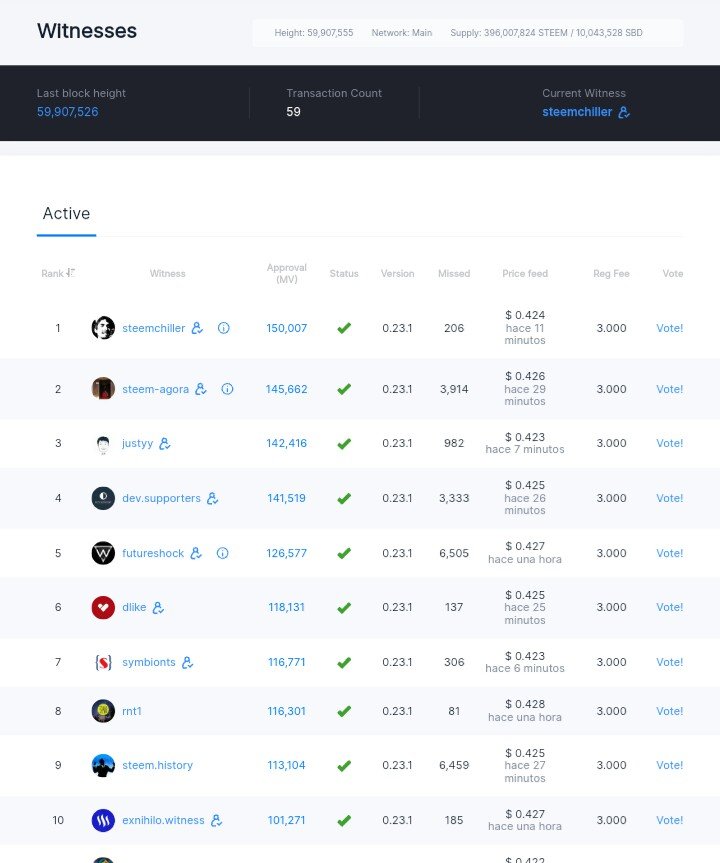Screen dimensions: 720x863
Task: Vote for steem.history
Action: pyautogui.click(x=669, y=765)
